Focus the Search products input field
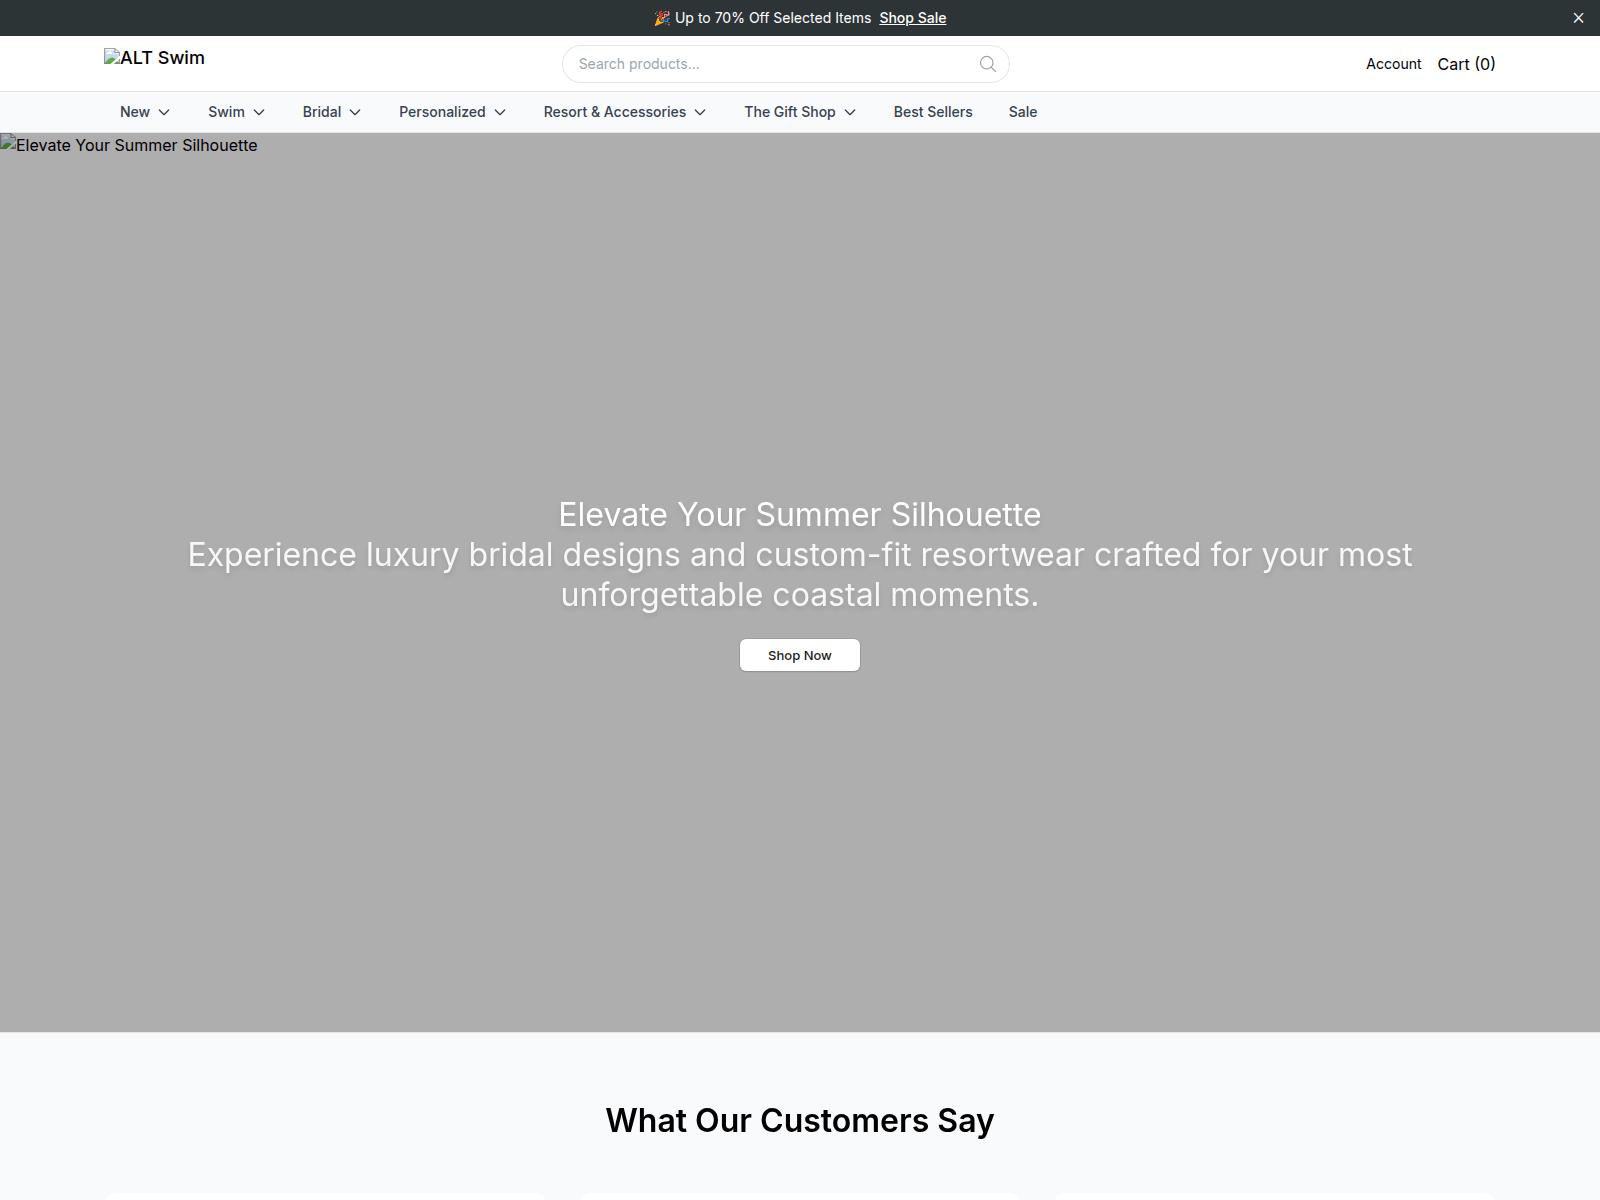This screenshot has height=1200, width=1600. pos(776,64)
